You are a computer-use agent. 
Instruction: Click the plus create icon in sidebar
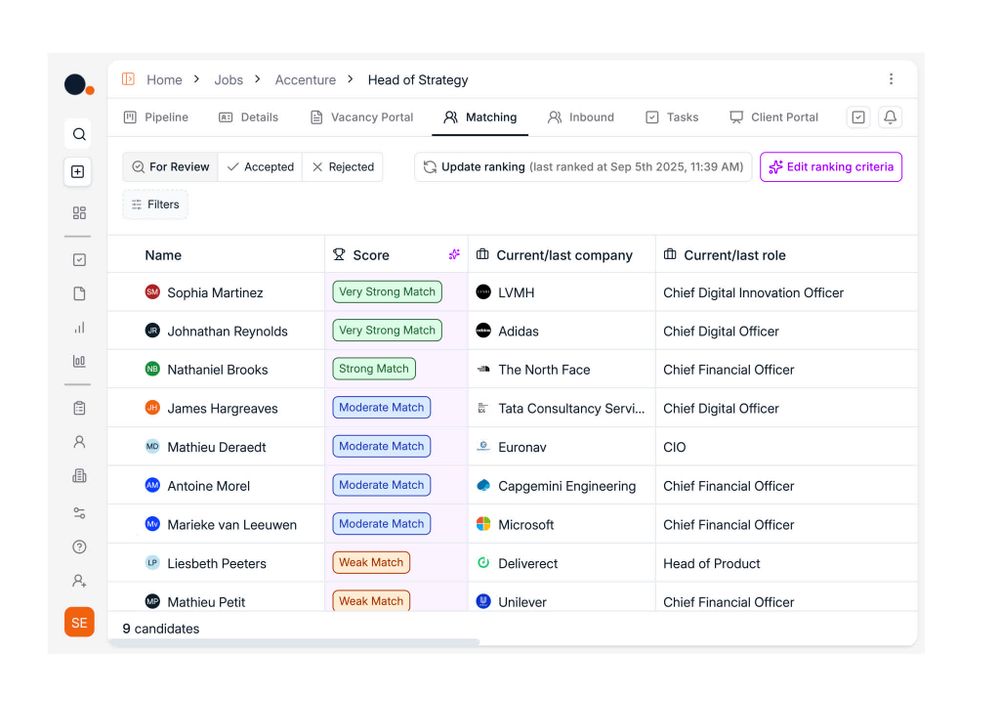click(x=78, y=172)
